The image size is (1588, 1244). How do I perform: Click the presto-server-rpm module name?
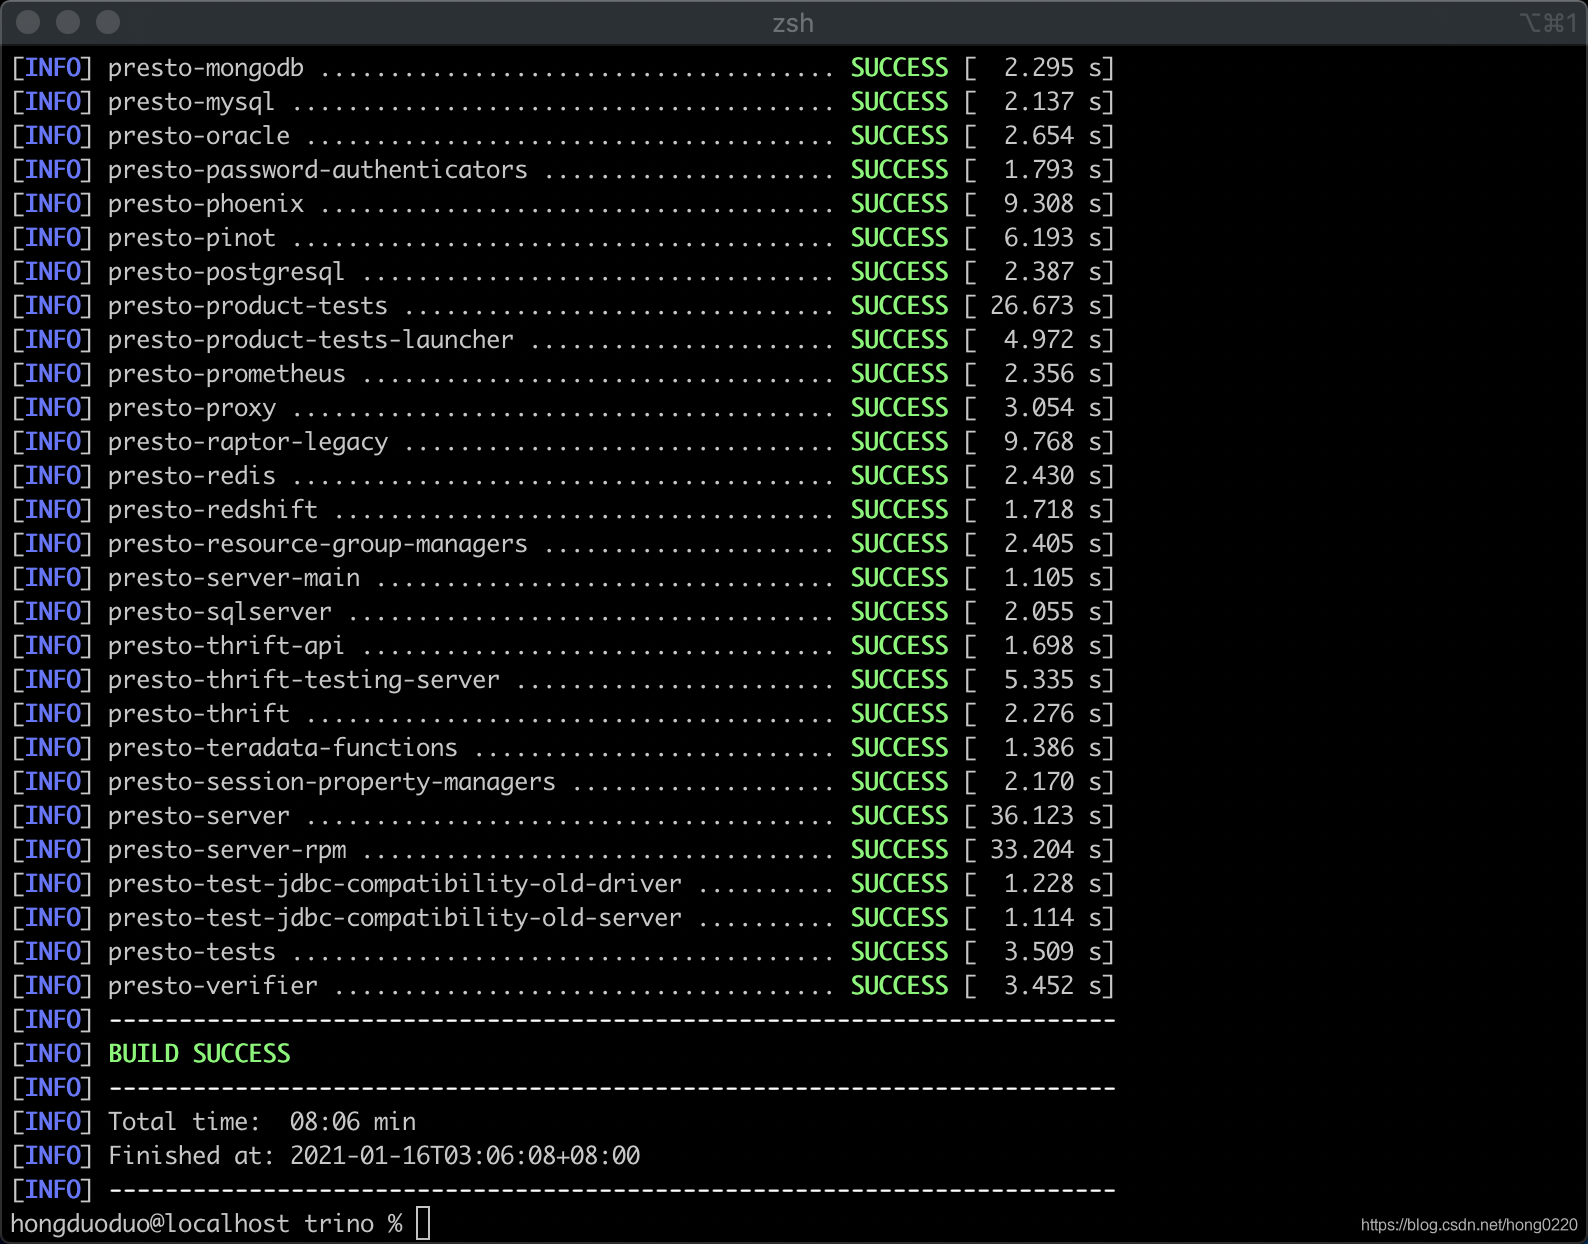228,850
